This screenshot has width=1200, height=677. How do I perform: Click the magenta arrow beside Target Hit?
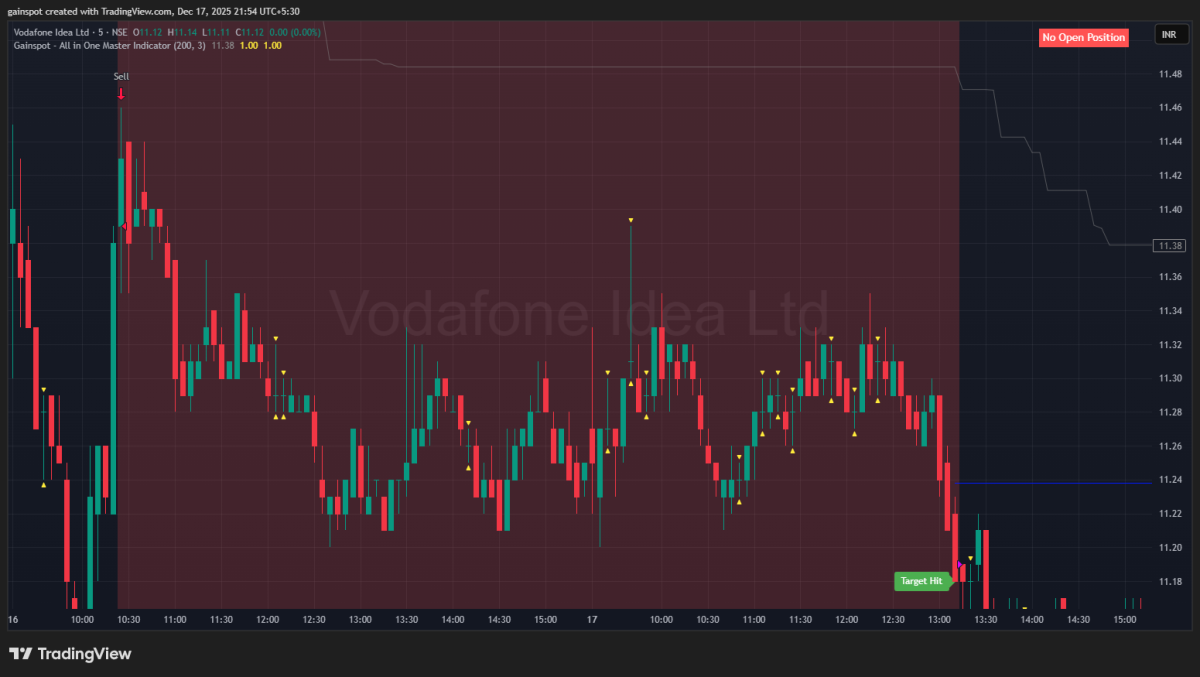[x=960, y=566]
